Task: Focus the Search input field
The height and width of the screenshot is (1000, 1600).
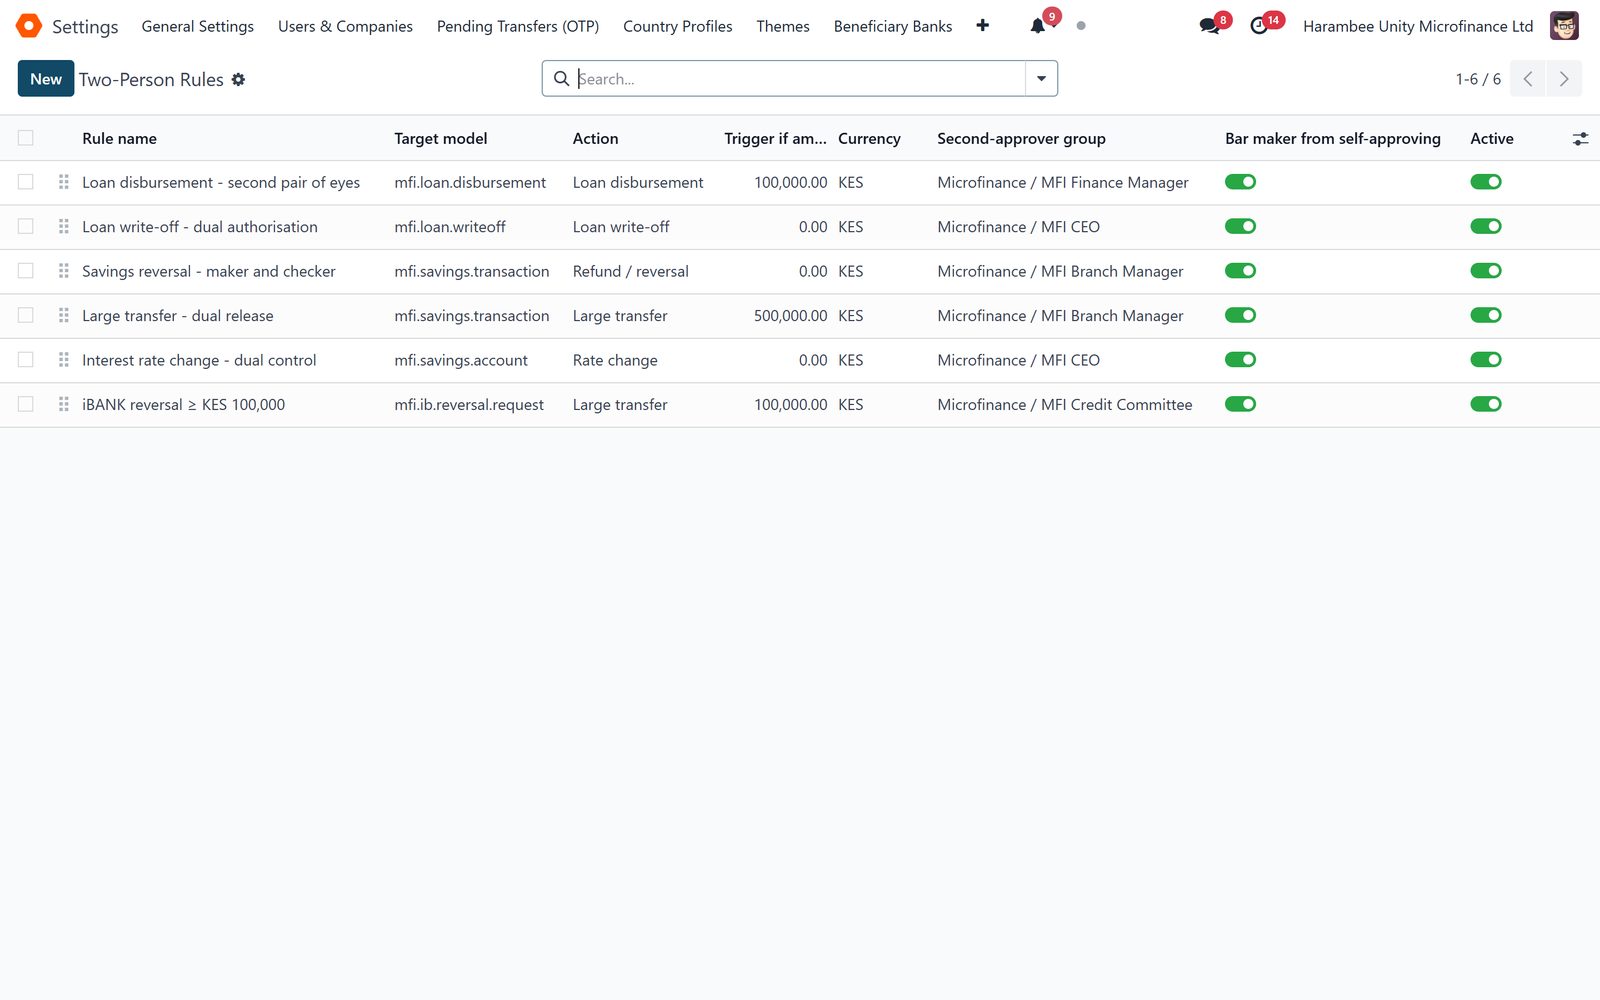Action: coord(800,79)
